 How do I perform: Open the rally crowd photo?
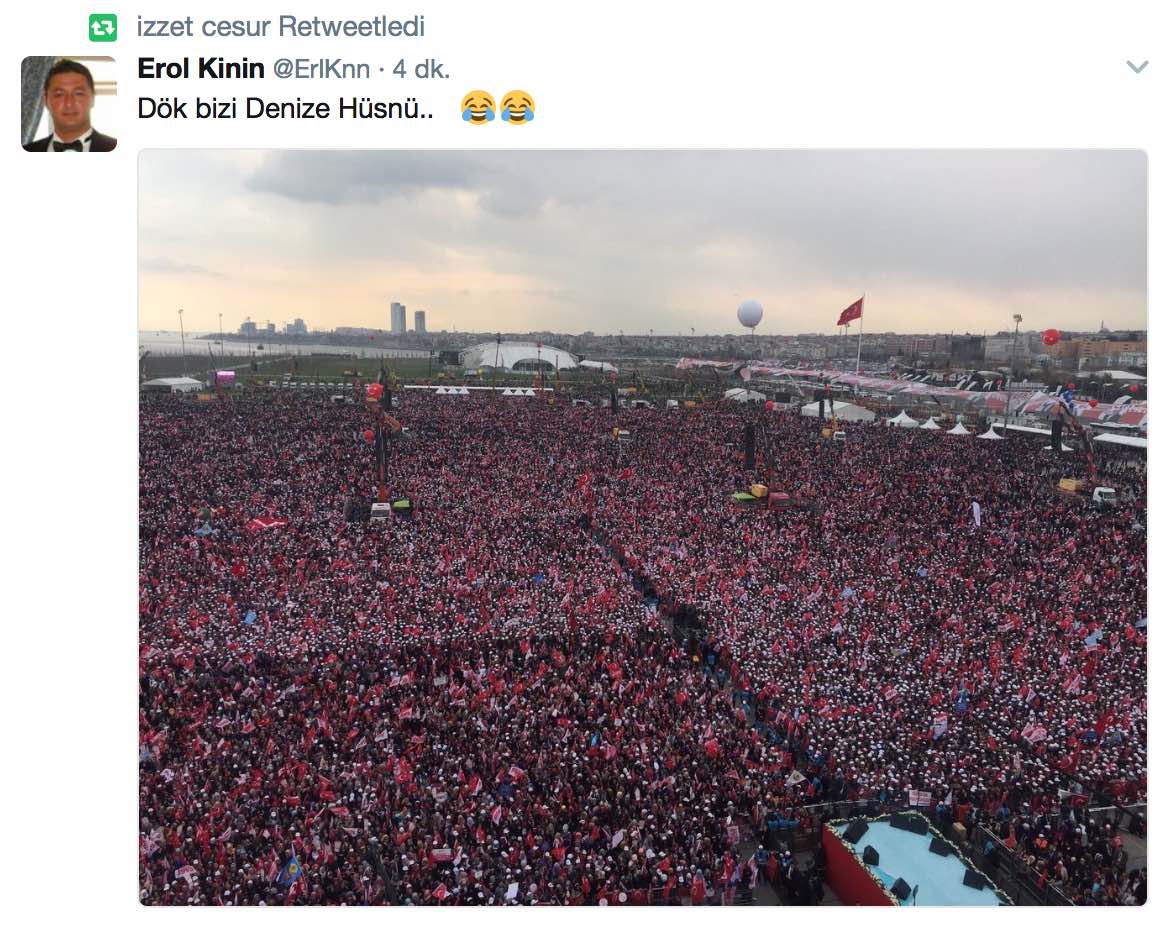[643, 527]
